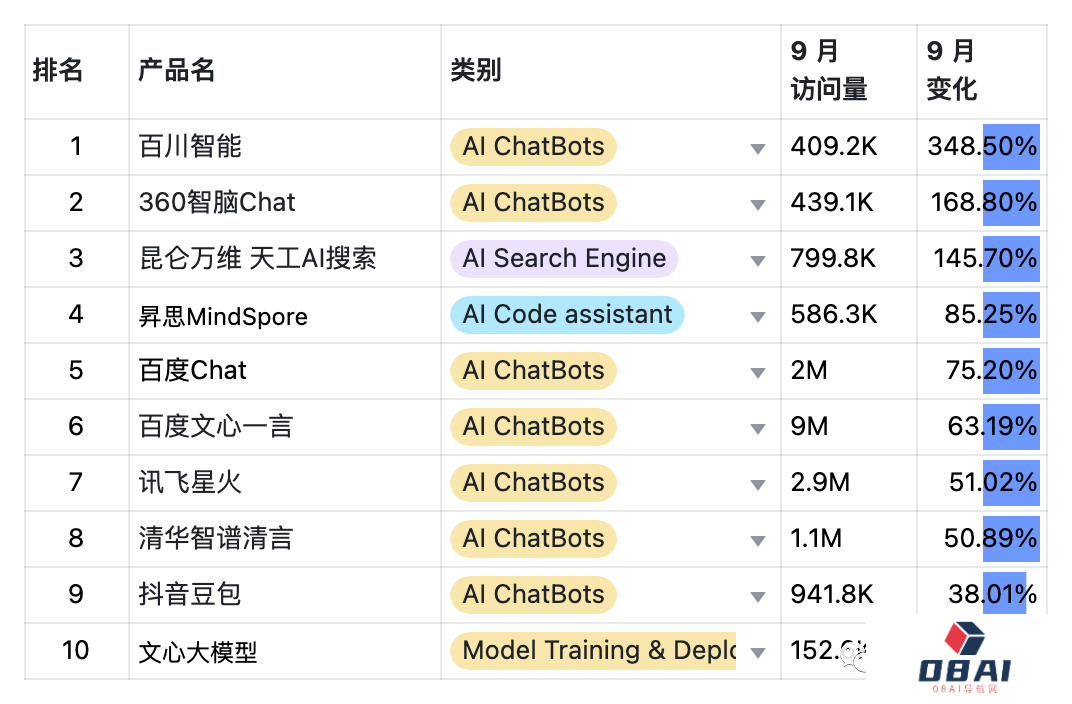The height and width of the screenshot is (704, 1072).
Task: Open category dropdown arrow for 昇思MindSpore row
Action: coord(757,316)
